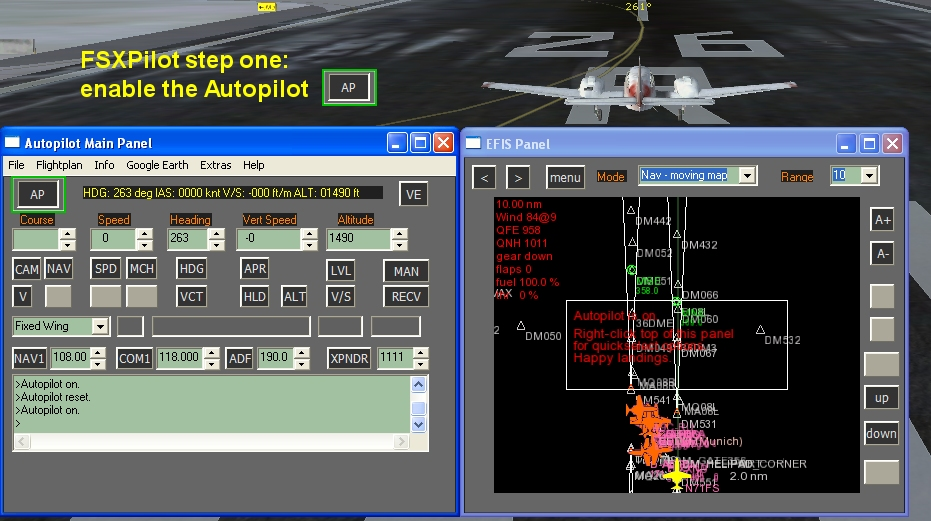This screenshot has height=521, width=931.
Task: Click the A+ button in EFIS Panel
Action: tap(882, 220)
